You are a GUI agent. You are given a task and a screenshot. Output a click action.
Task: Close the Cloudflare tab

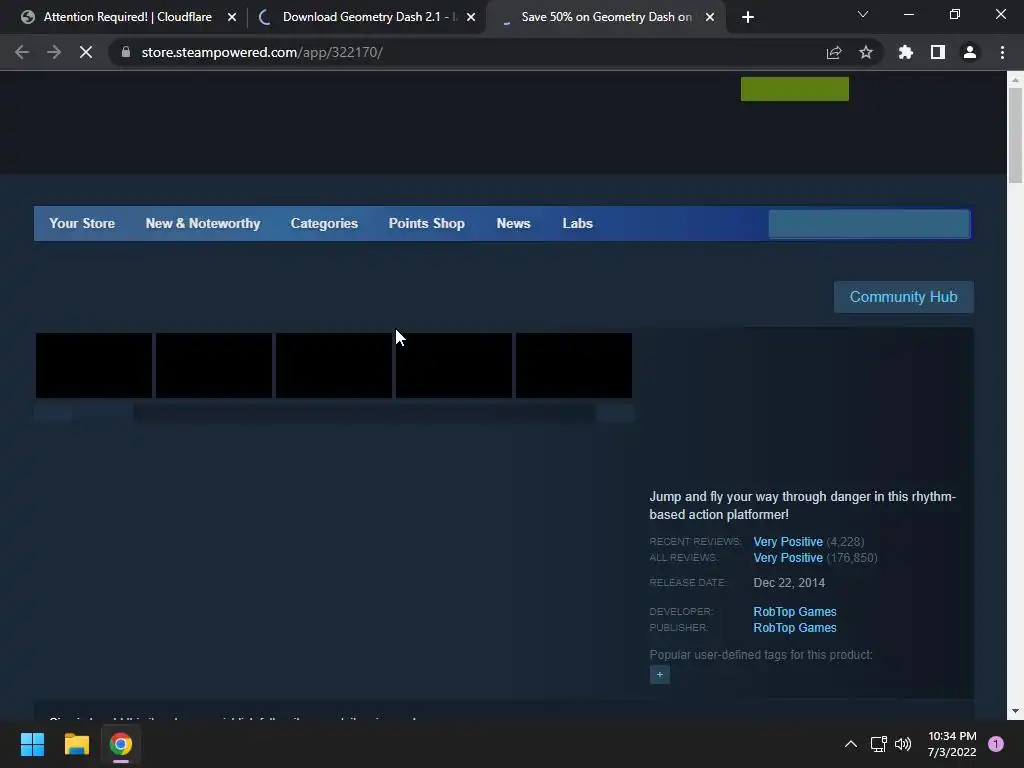tap(232, 18)
